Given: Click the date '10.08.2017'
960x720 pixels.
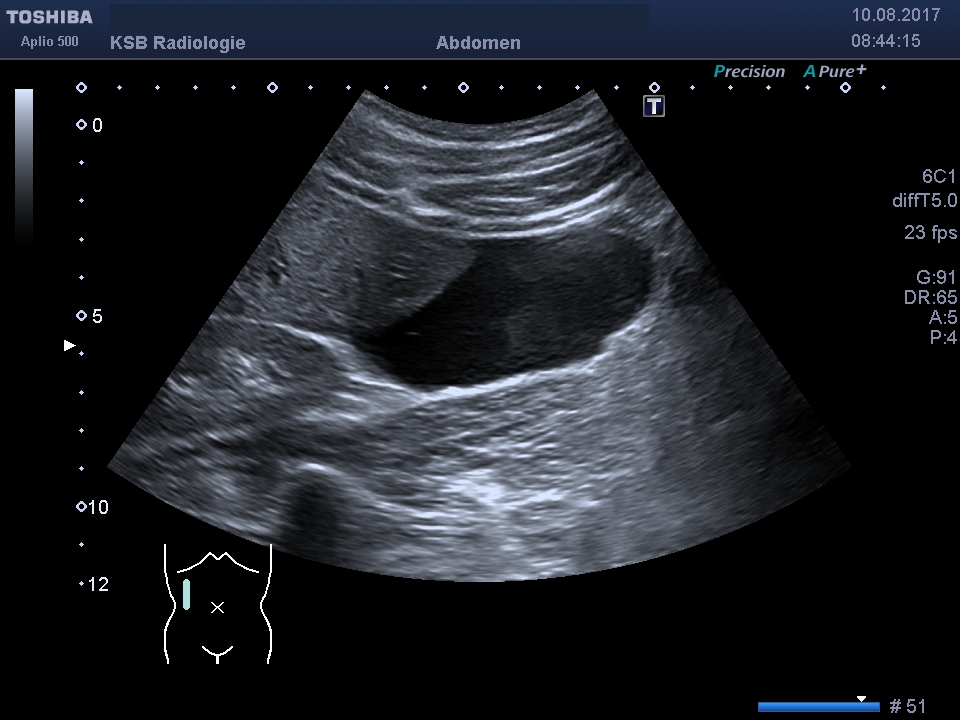Looking at the screenshot, I should [896, 15].
